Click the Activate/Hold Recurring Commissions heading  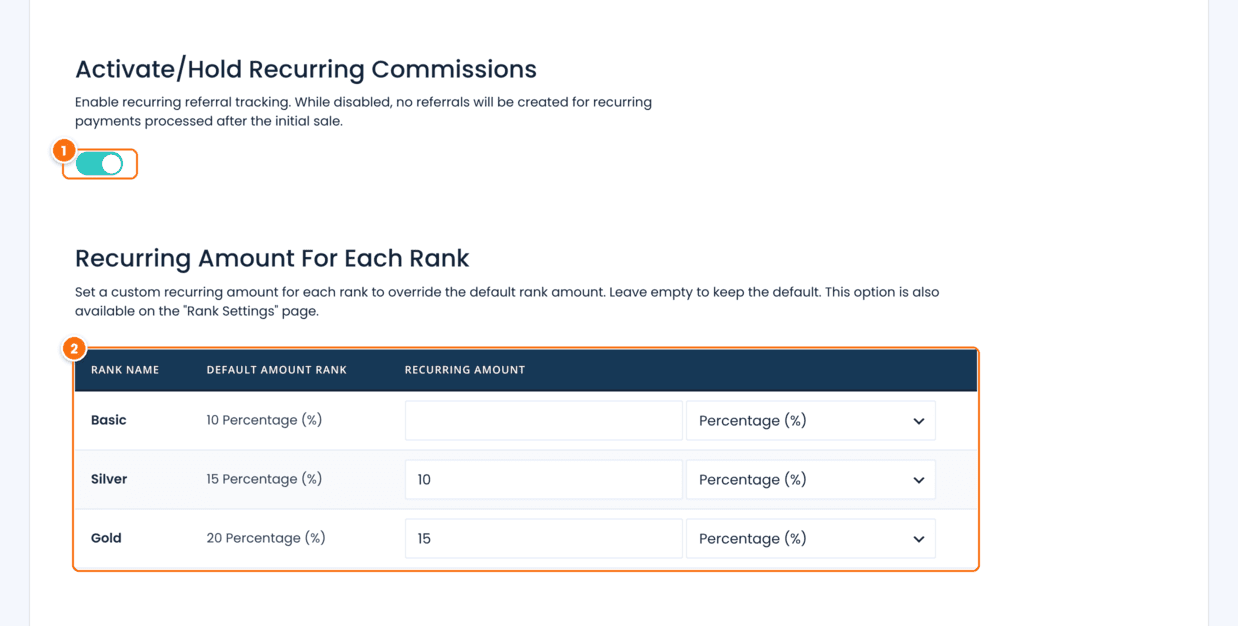pos(306,69)
